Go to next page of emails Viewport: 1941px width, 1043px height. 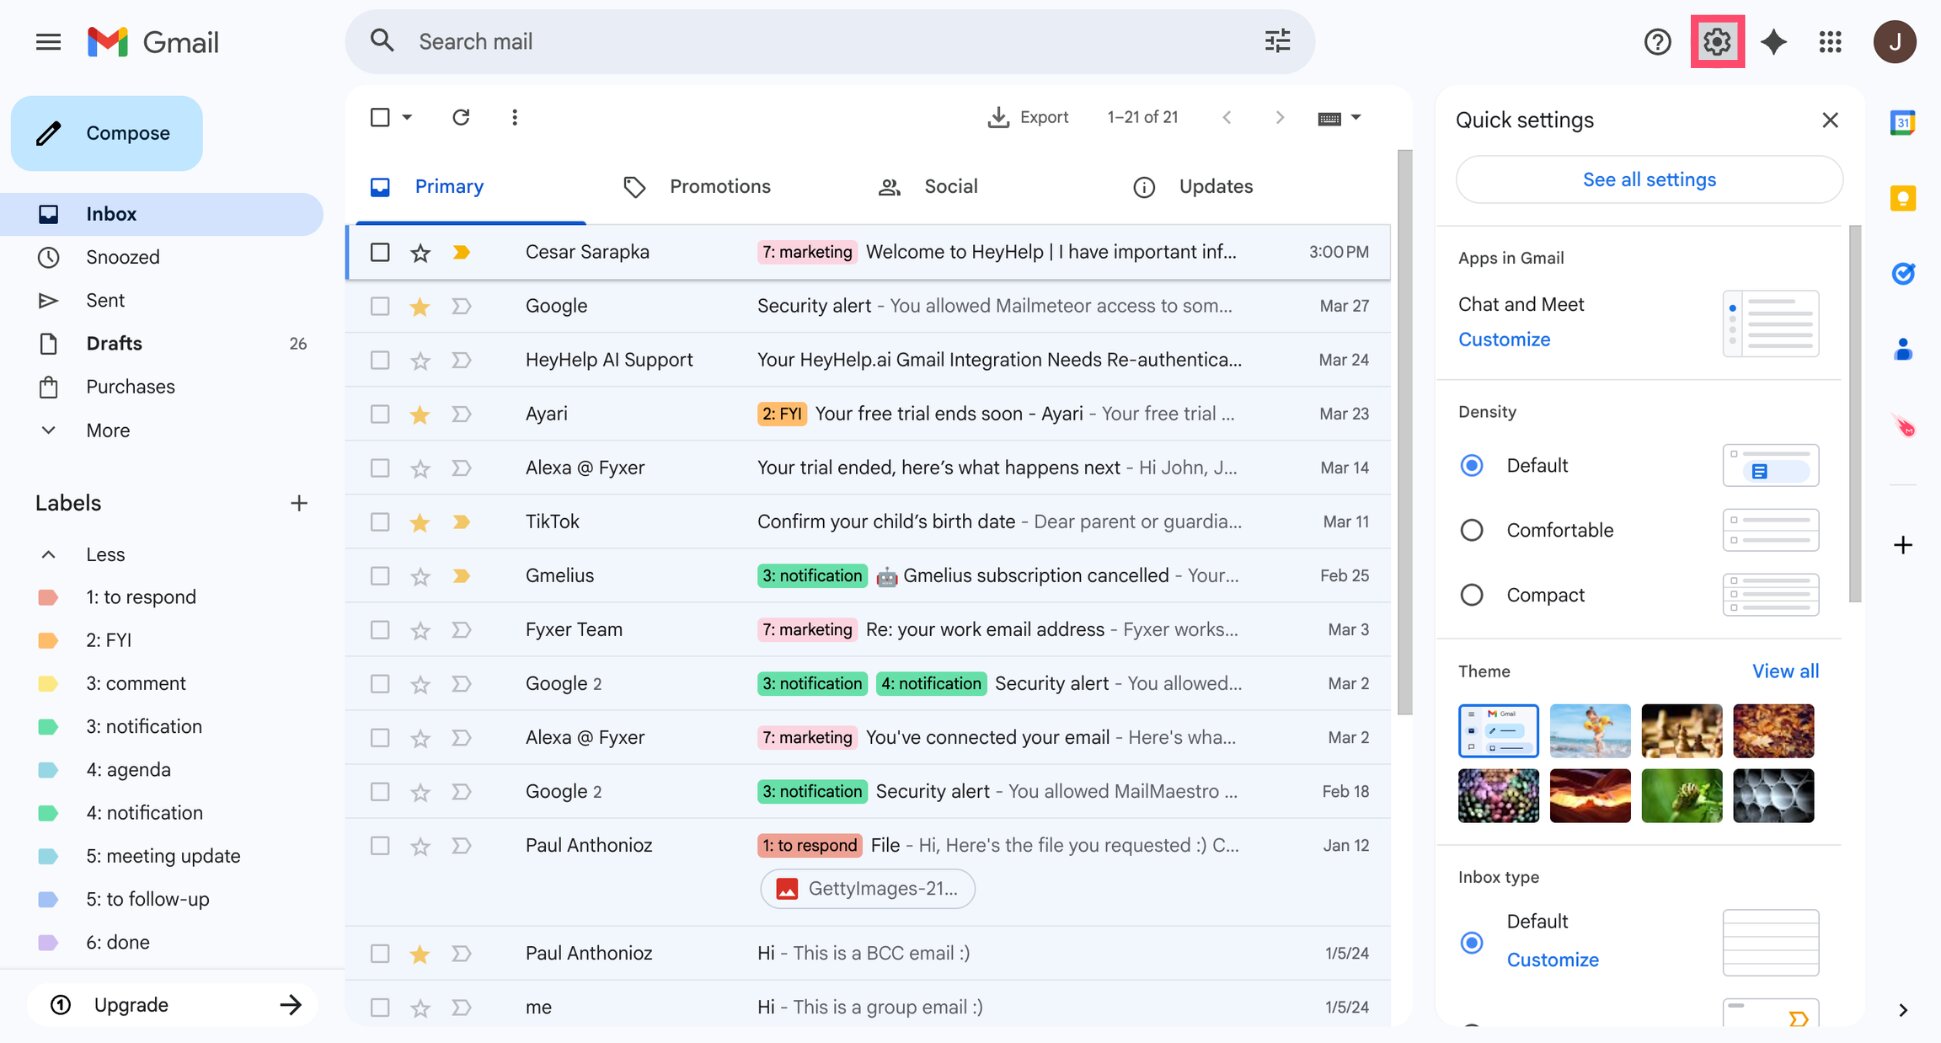click(1279, 117)
